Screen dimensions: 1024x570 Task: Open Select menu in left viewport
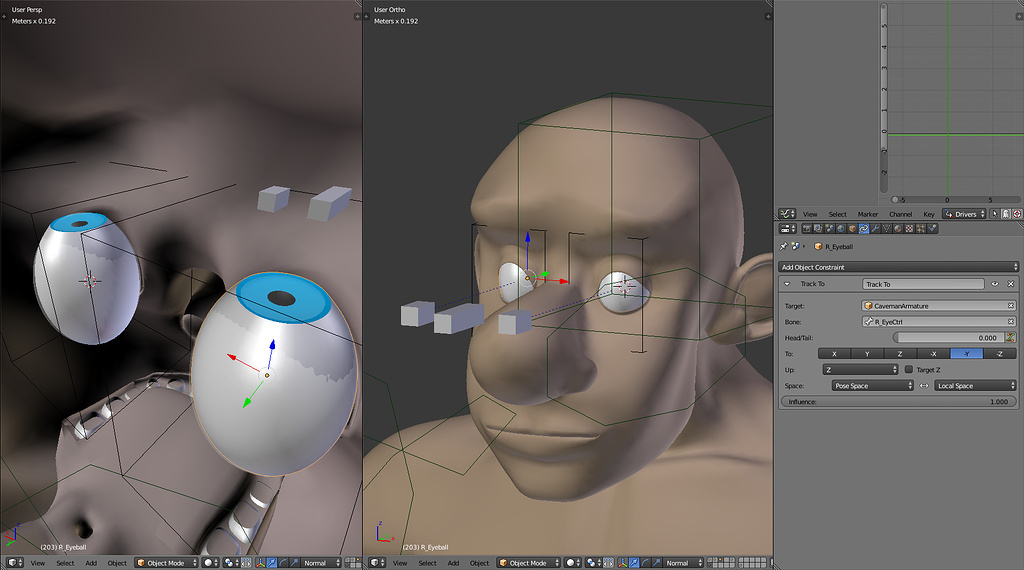point(65,563)
